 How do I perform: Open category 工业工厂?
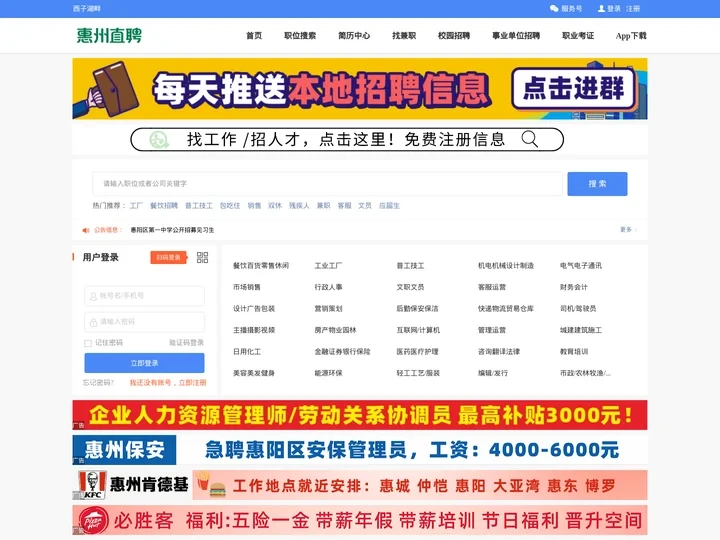point(328,265)
